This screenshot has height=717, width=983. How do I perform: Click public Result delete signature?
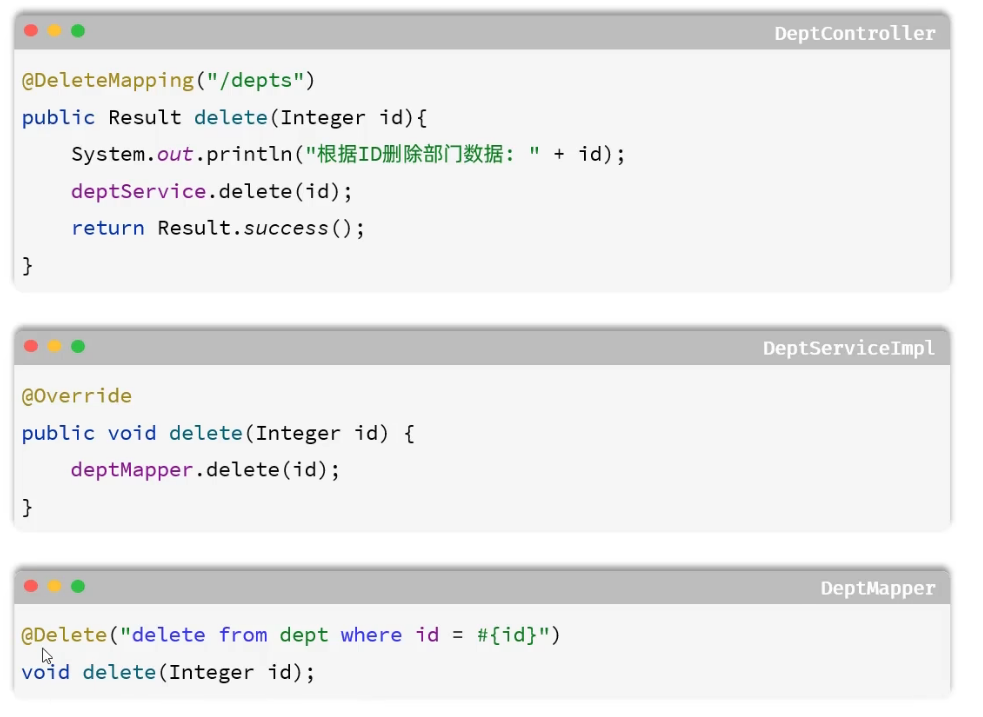pyautogui.click(x=224, y=118)
